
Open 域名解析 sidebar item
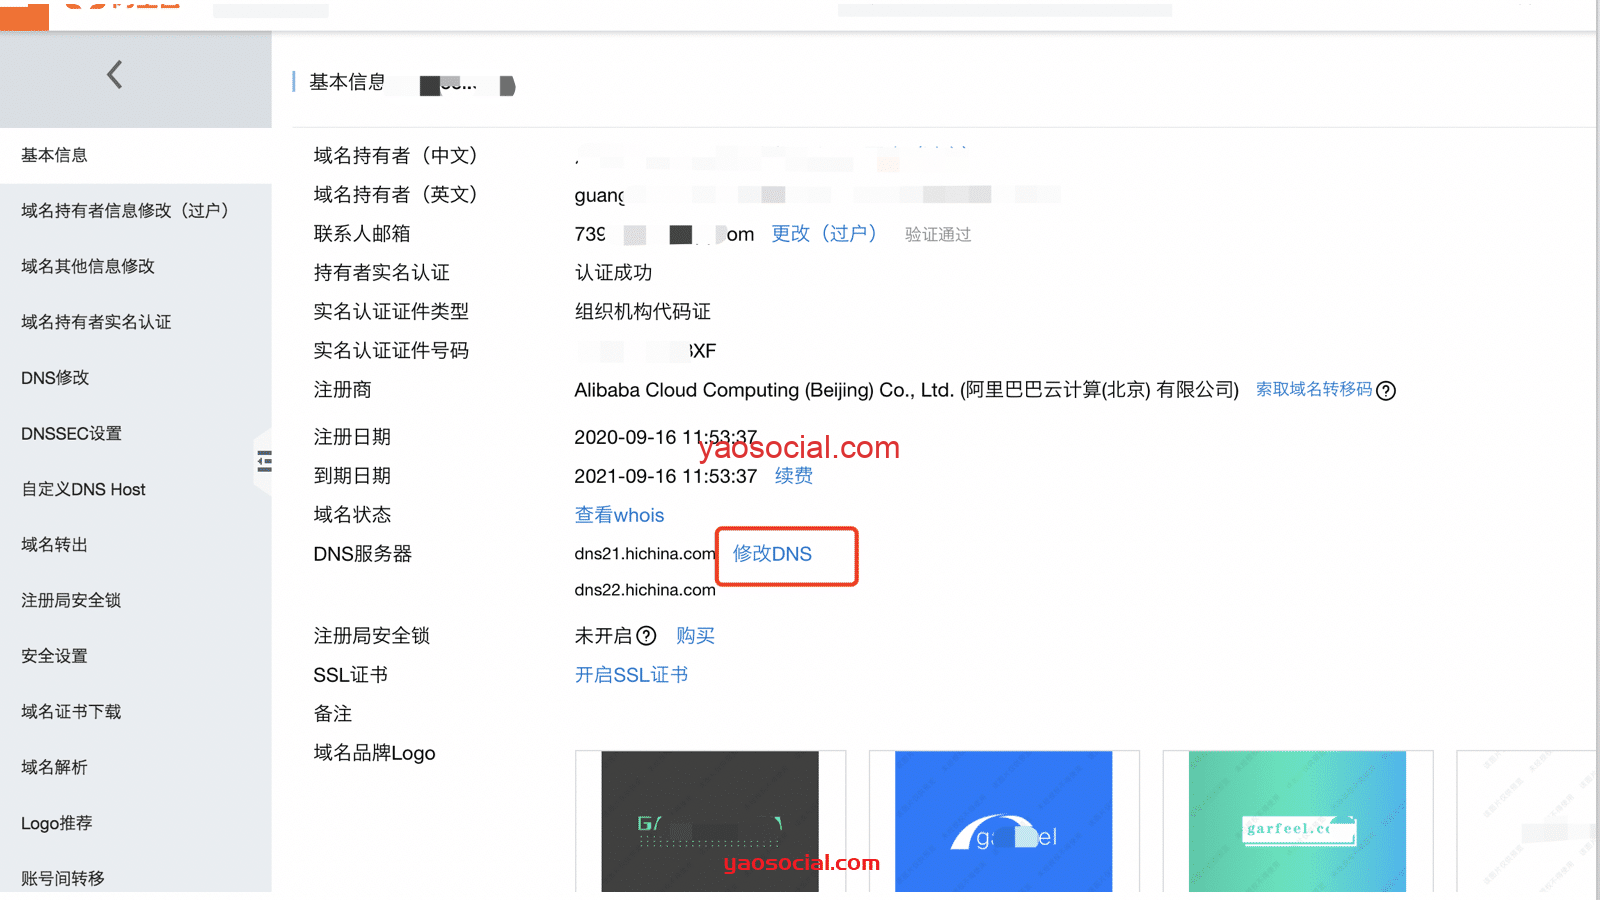pos(54,767)
